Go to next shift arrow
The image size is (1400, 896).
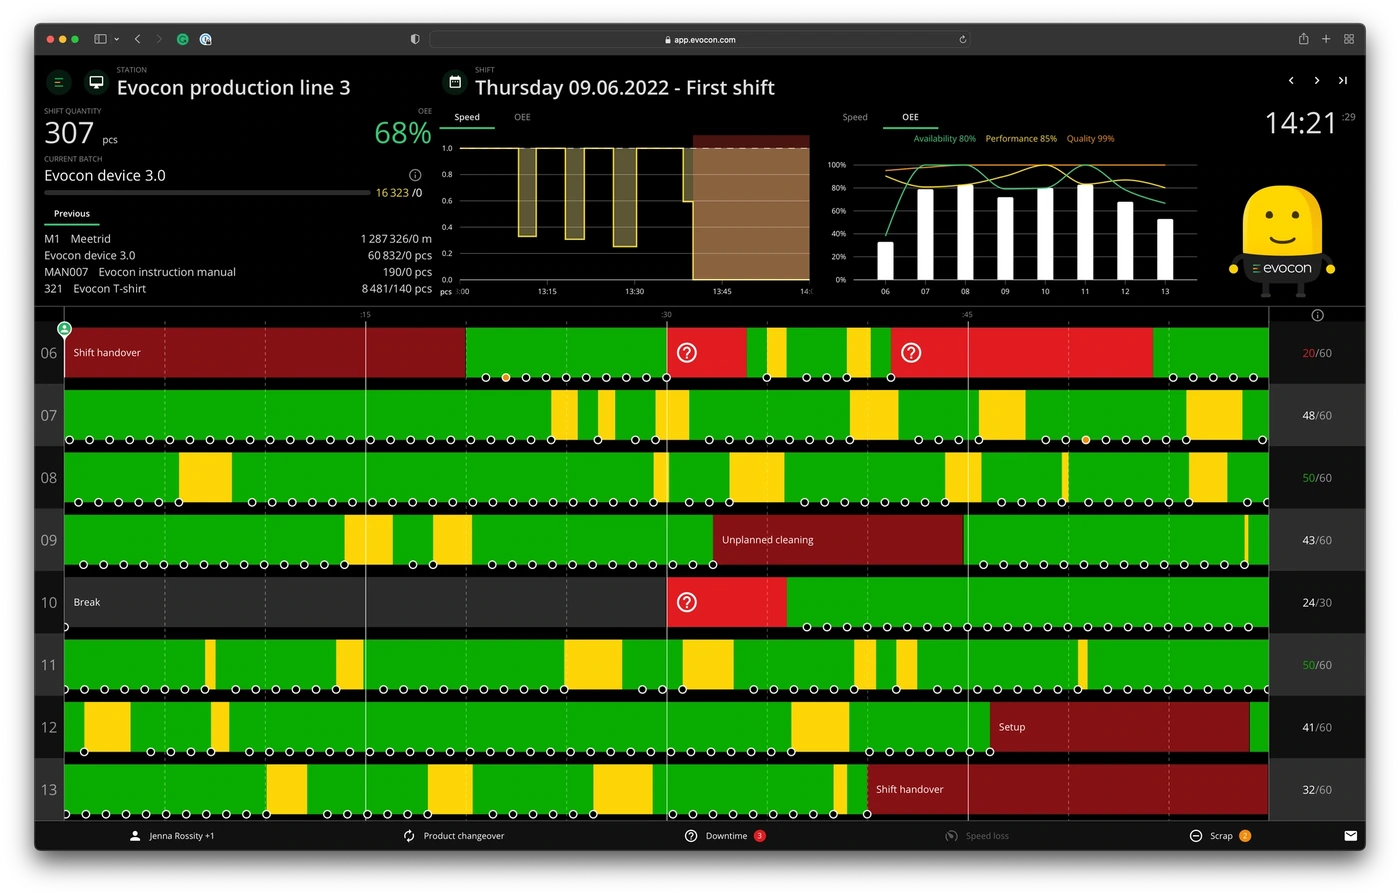pyautogui.click(x=1316, y=81)
